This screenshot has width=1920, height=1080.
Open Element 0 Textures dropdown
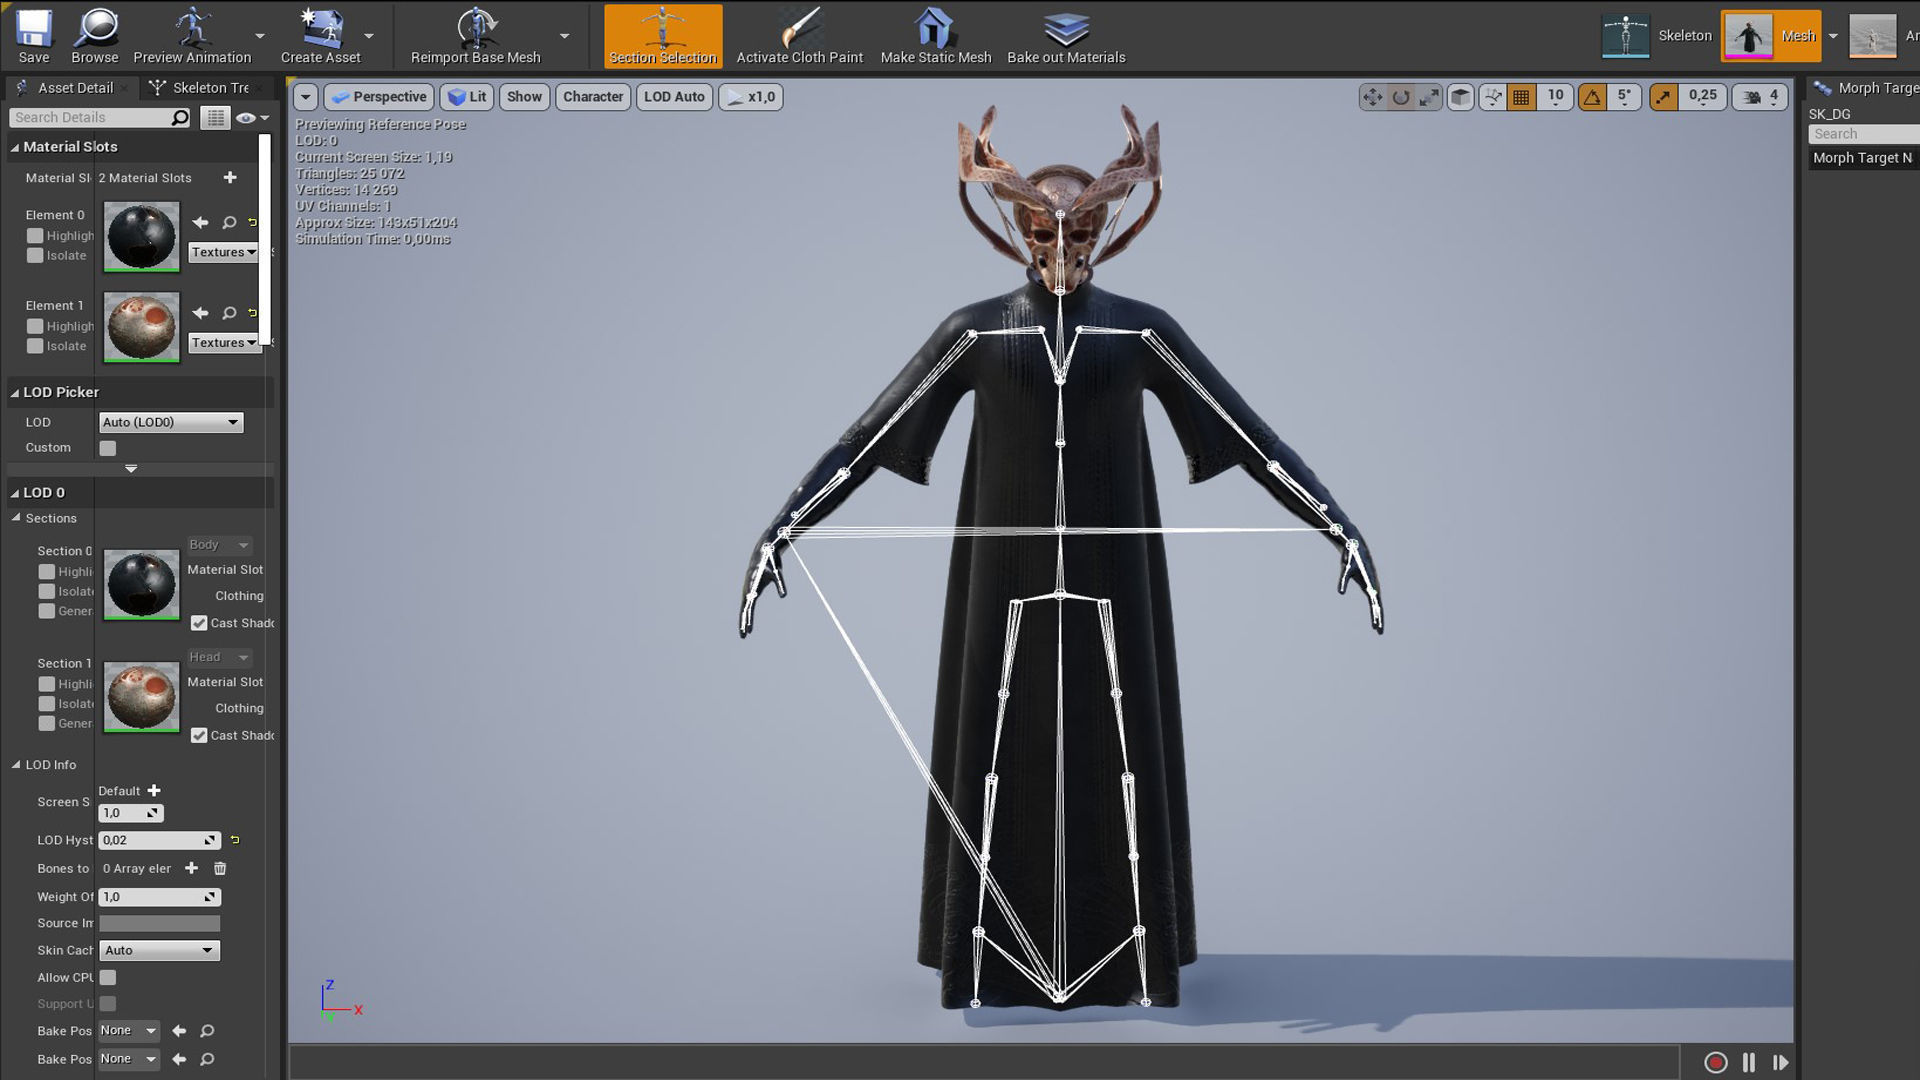point(224,252)
